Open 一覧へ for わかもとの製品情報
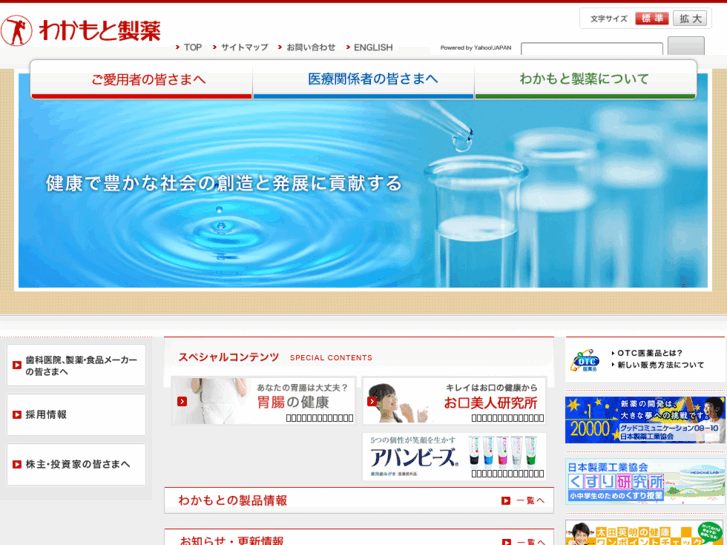727x545 pixels. coord(530,500)
